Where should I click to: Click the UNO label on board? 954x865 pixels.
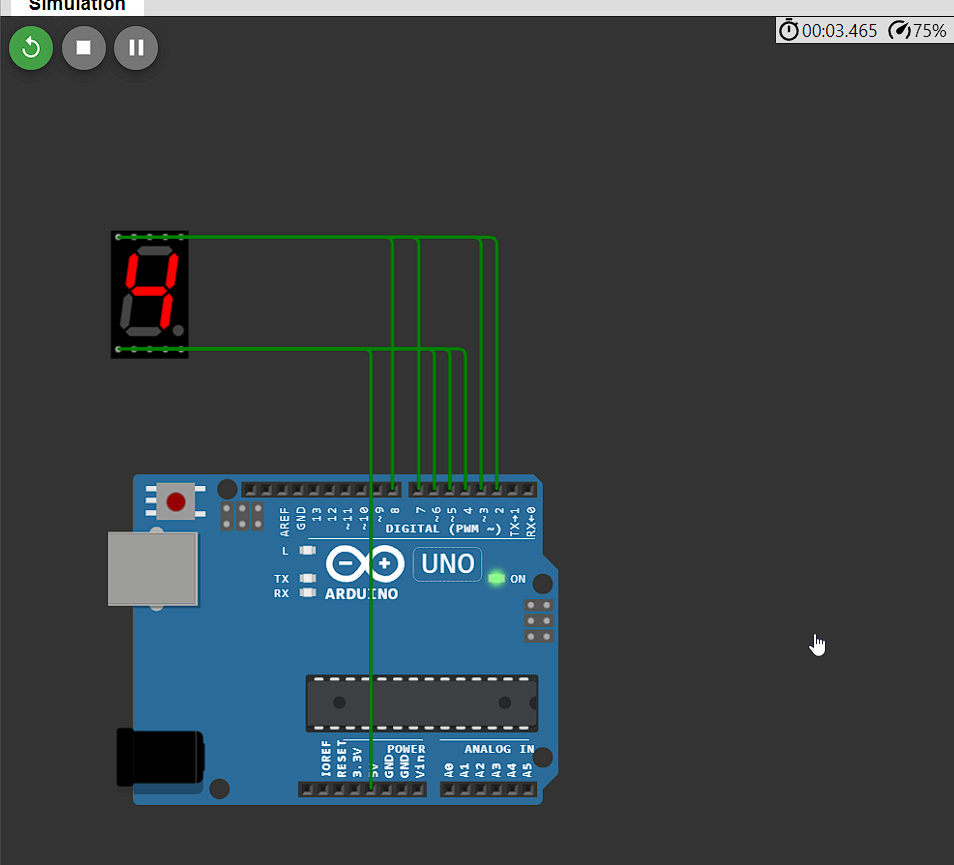point(447,564)
